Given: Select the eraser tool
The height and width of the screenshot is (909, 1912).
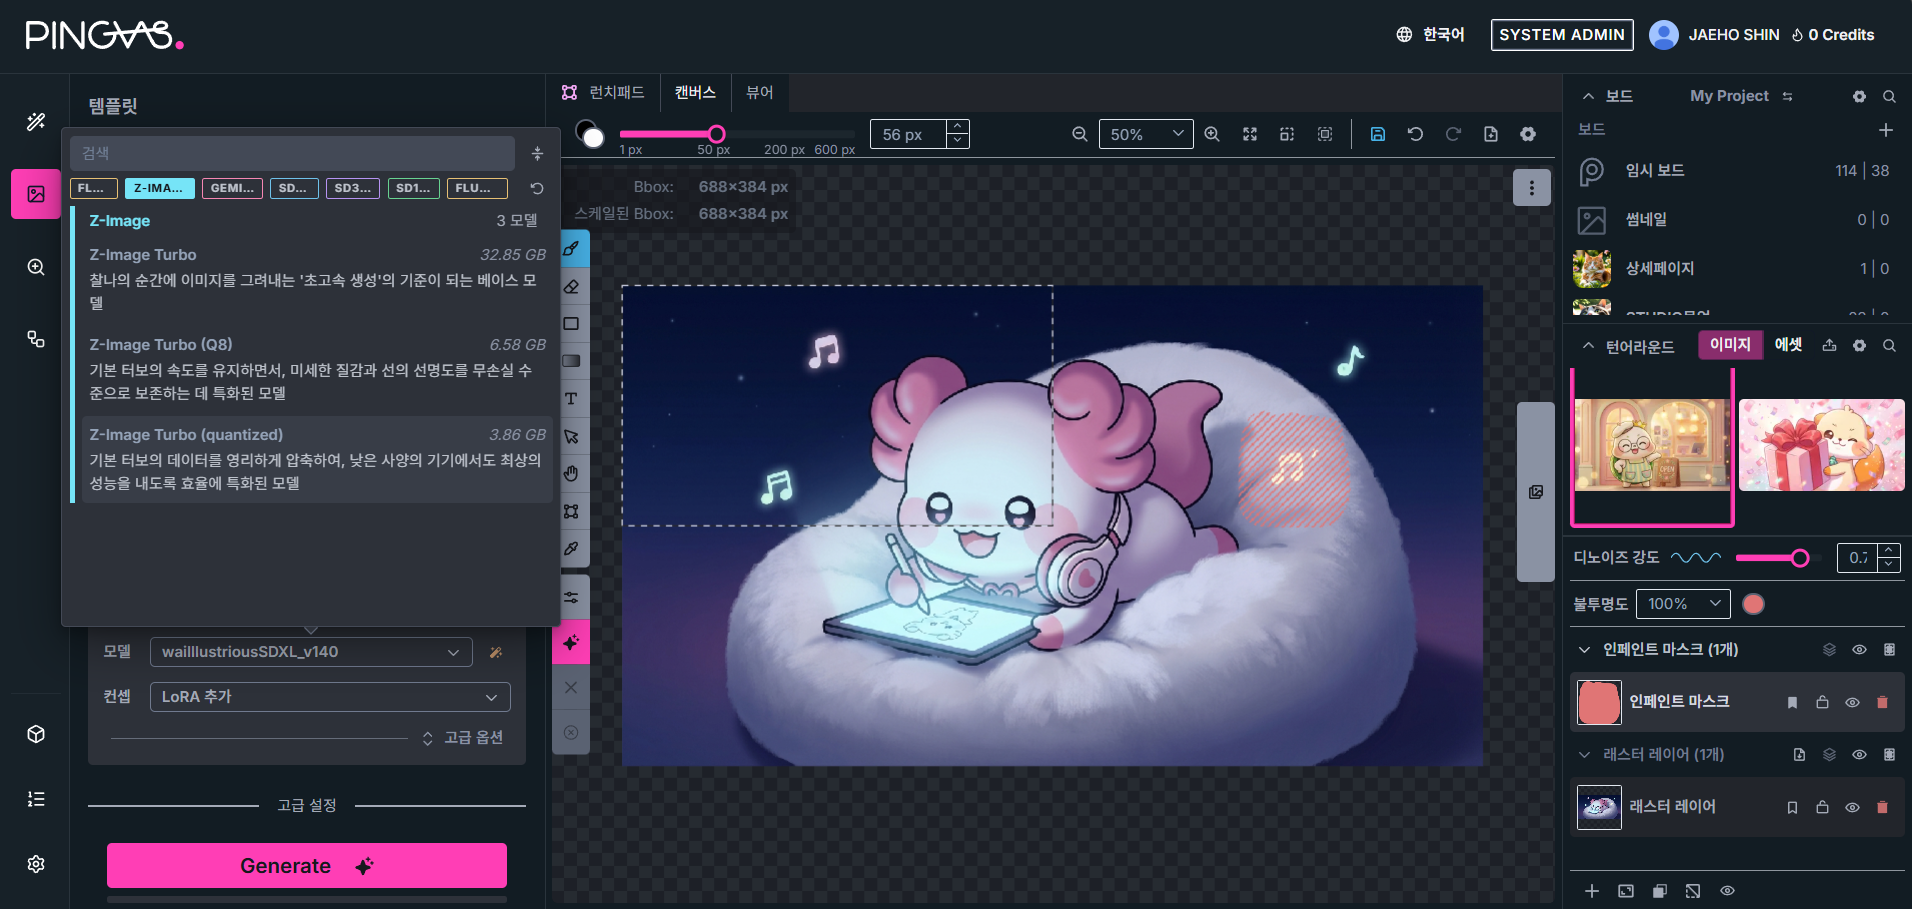Looking at the screenshot, I should (x=571, y=286).
